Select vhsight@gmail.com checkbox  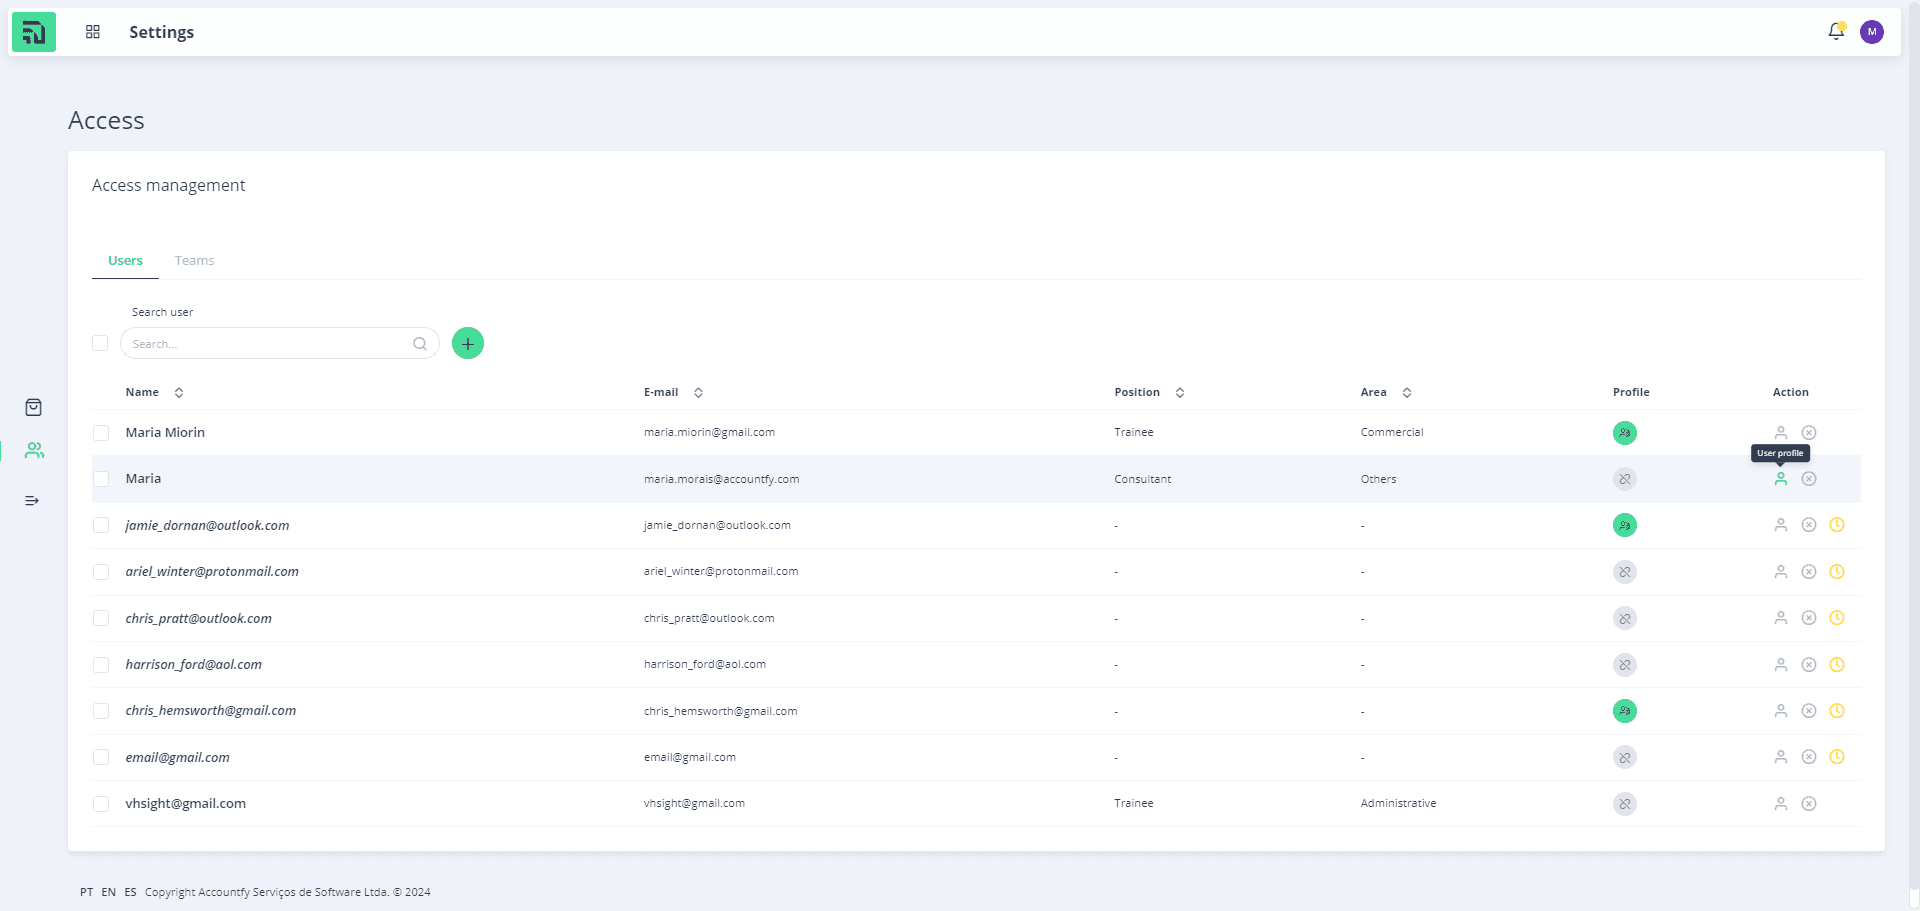pos(101,804)
